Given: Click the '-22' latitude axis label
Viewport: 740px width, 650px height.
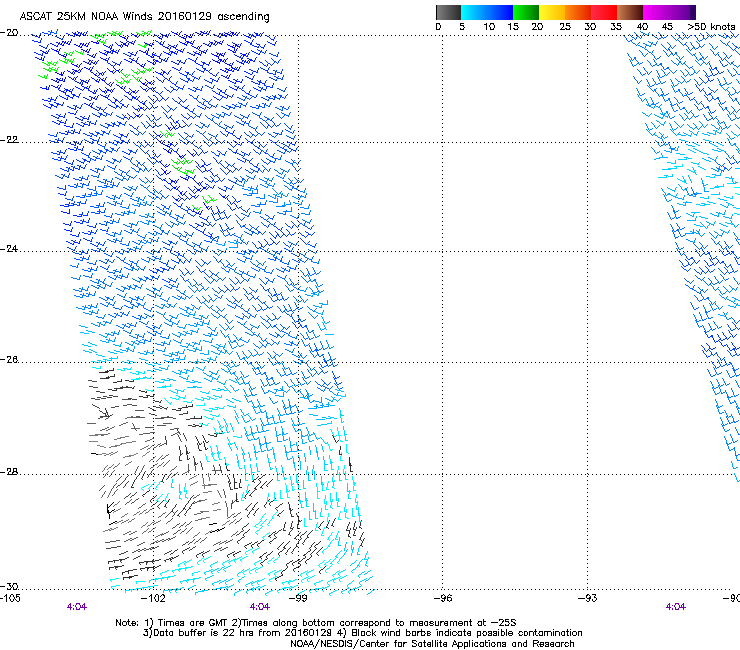Looking at the screenshot, I should click(x=9, y=140).
